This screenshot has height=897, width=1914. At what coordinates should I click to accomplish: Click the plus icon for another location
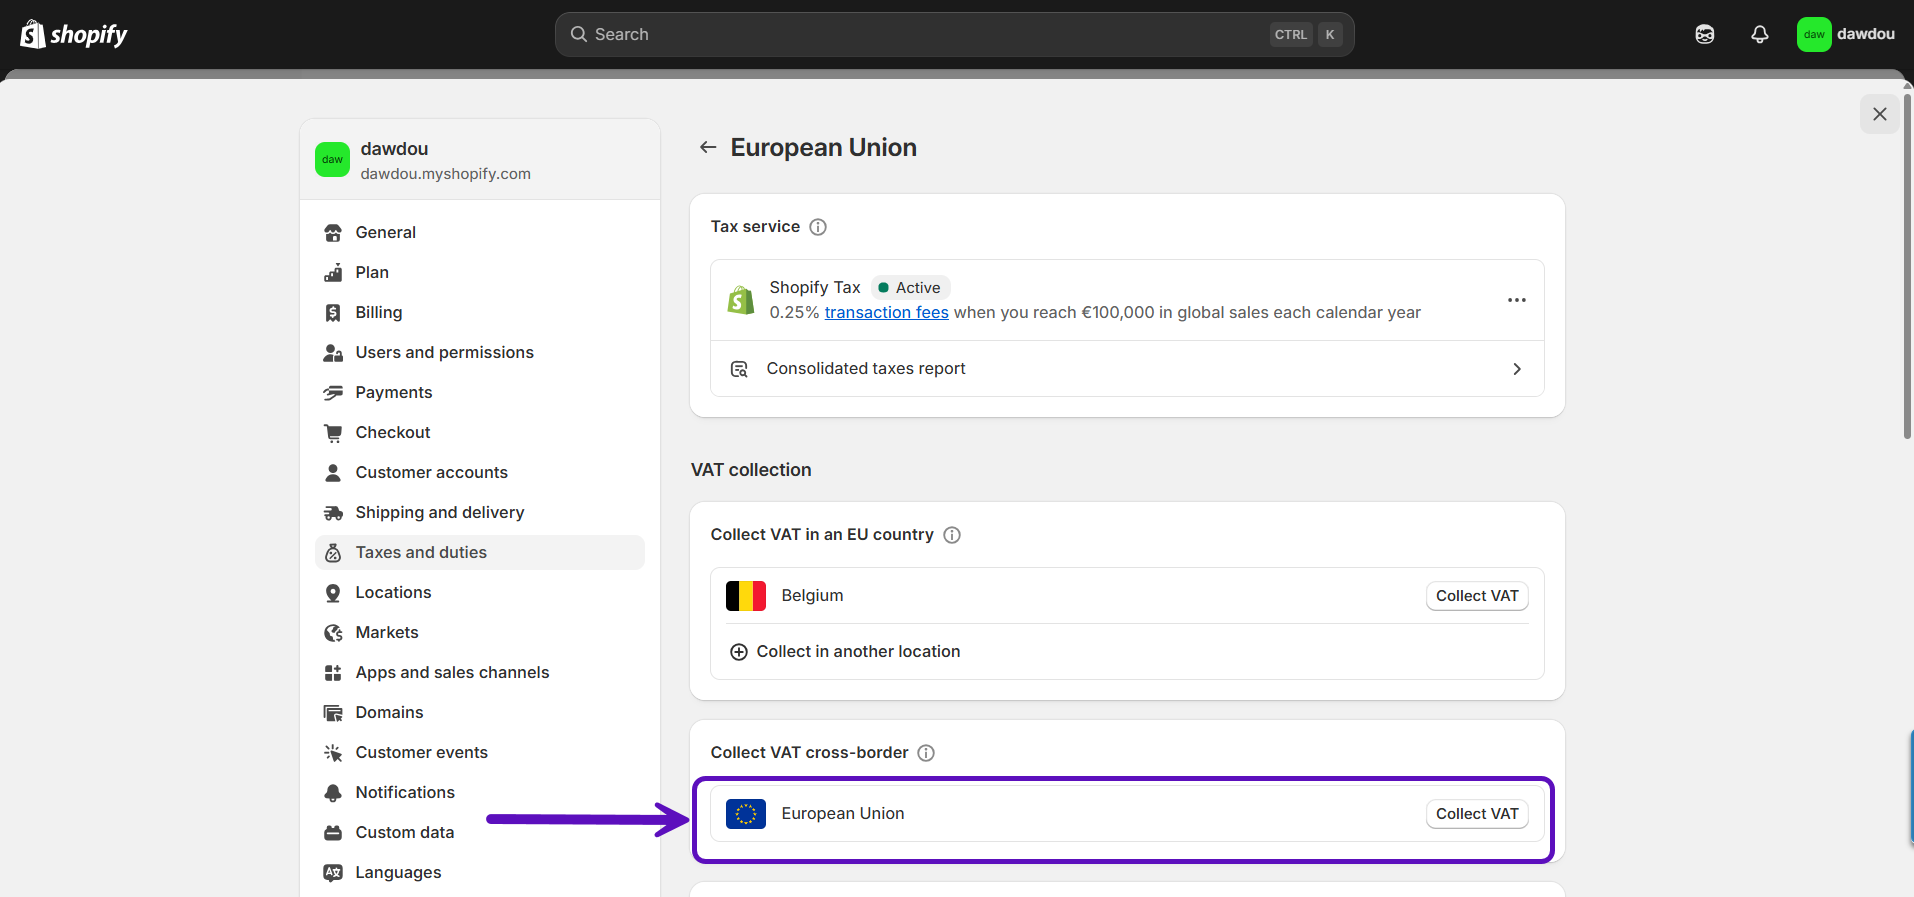tap(739, 652)
